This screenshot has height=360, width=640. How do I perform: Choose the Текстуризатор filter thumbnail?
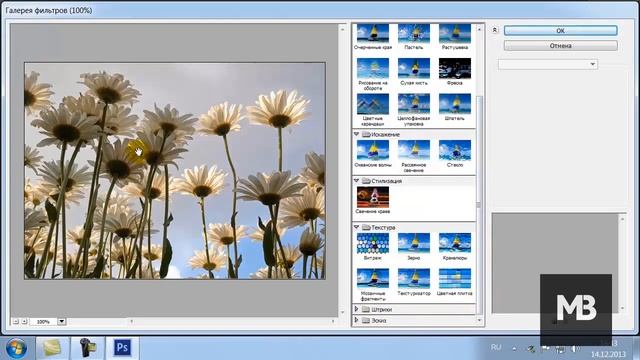click(414, 279)
